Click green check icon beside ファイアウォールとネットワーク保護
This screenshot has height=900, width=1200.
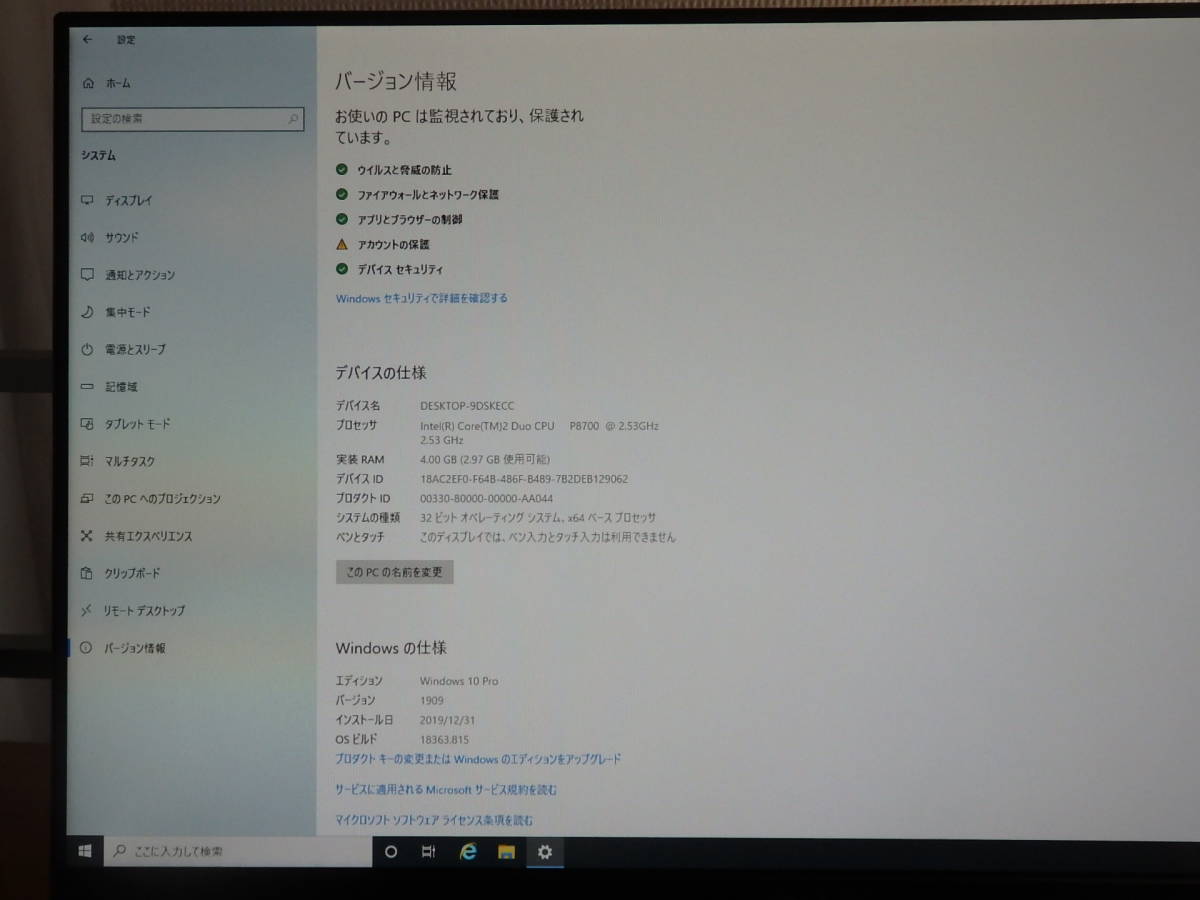[342, 194]
